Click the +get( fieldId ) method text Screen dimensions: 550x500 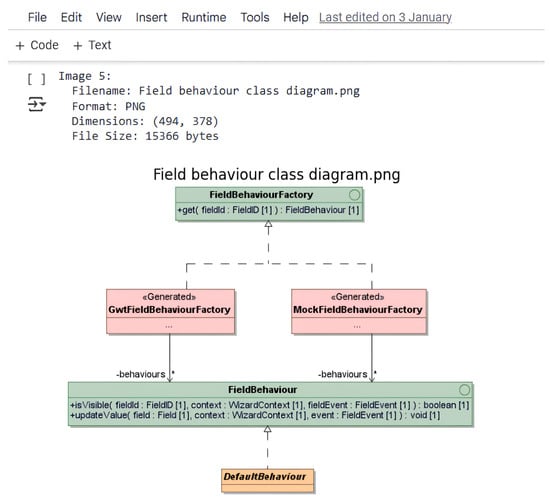tap(268, 210)
